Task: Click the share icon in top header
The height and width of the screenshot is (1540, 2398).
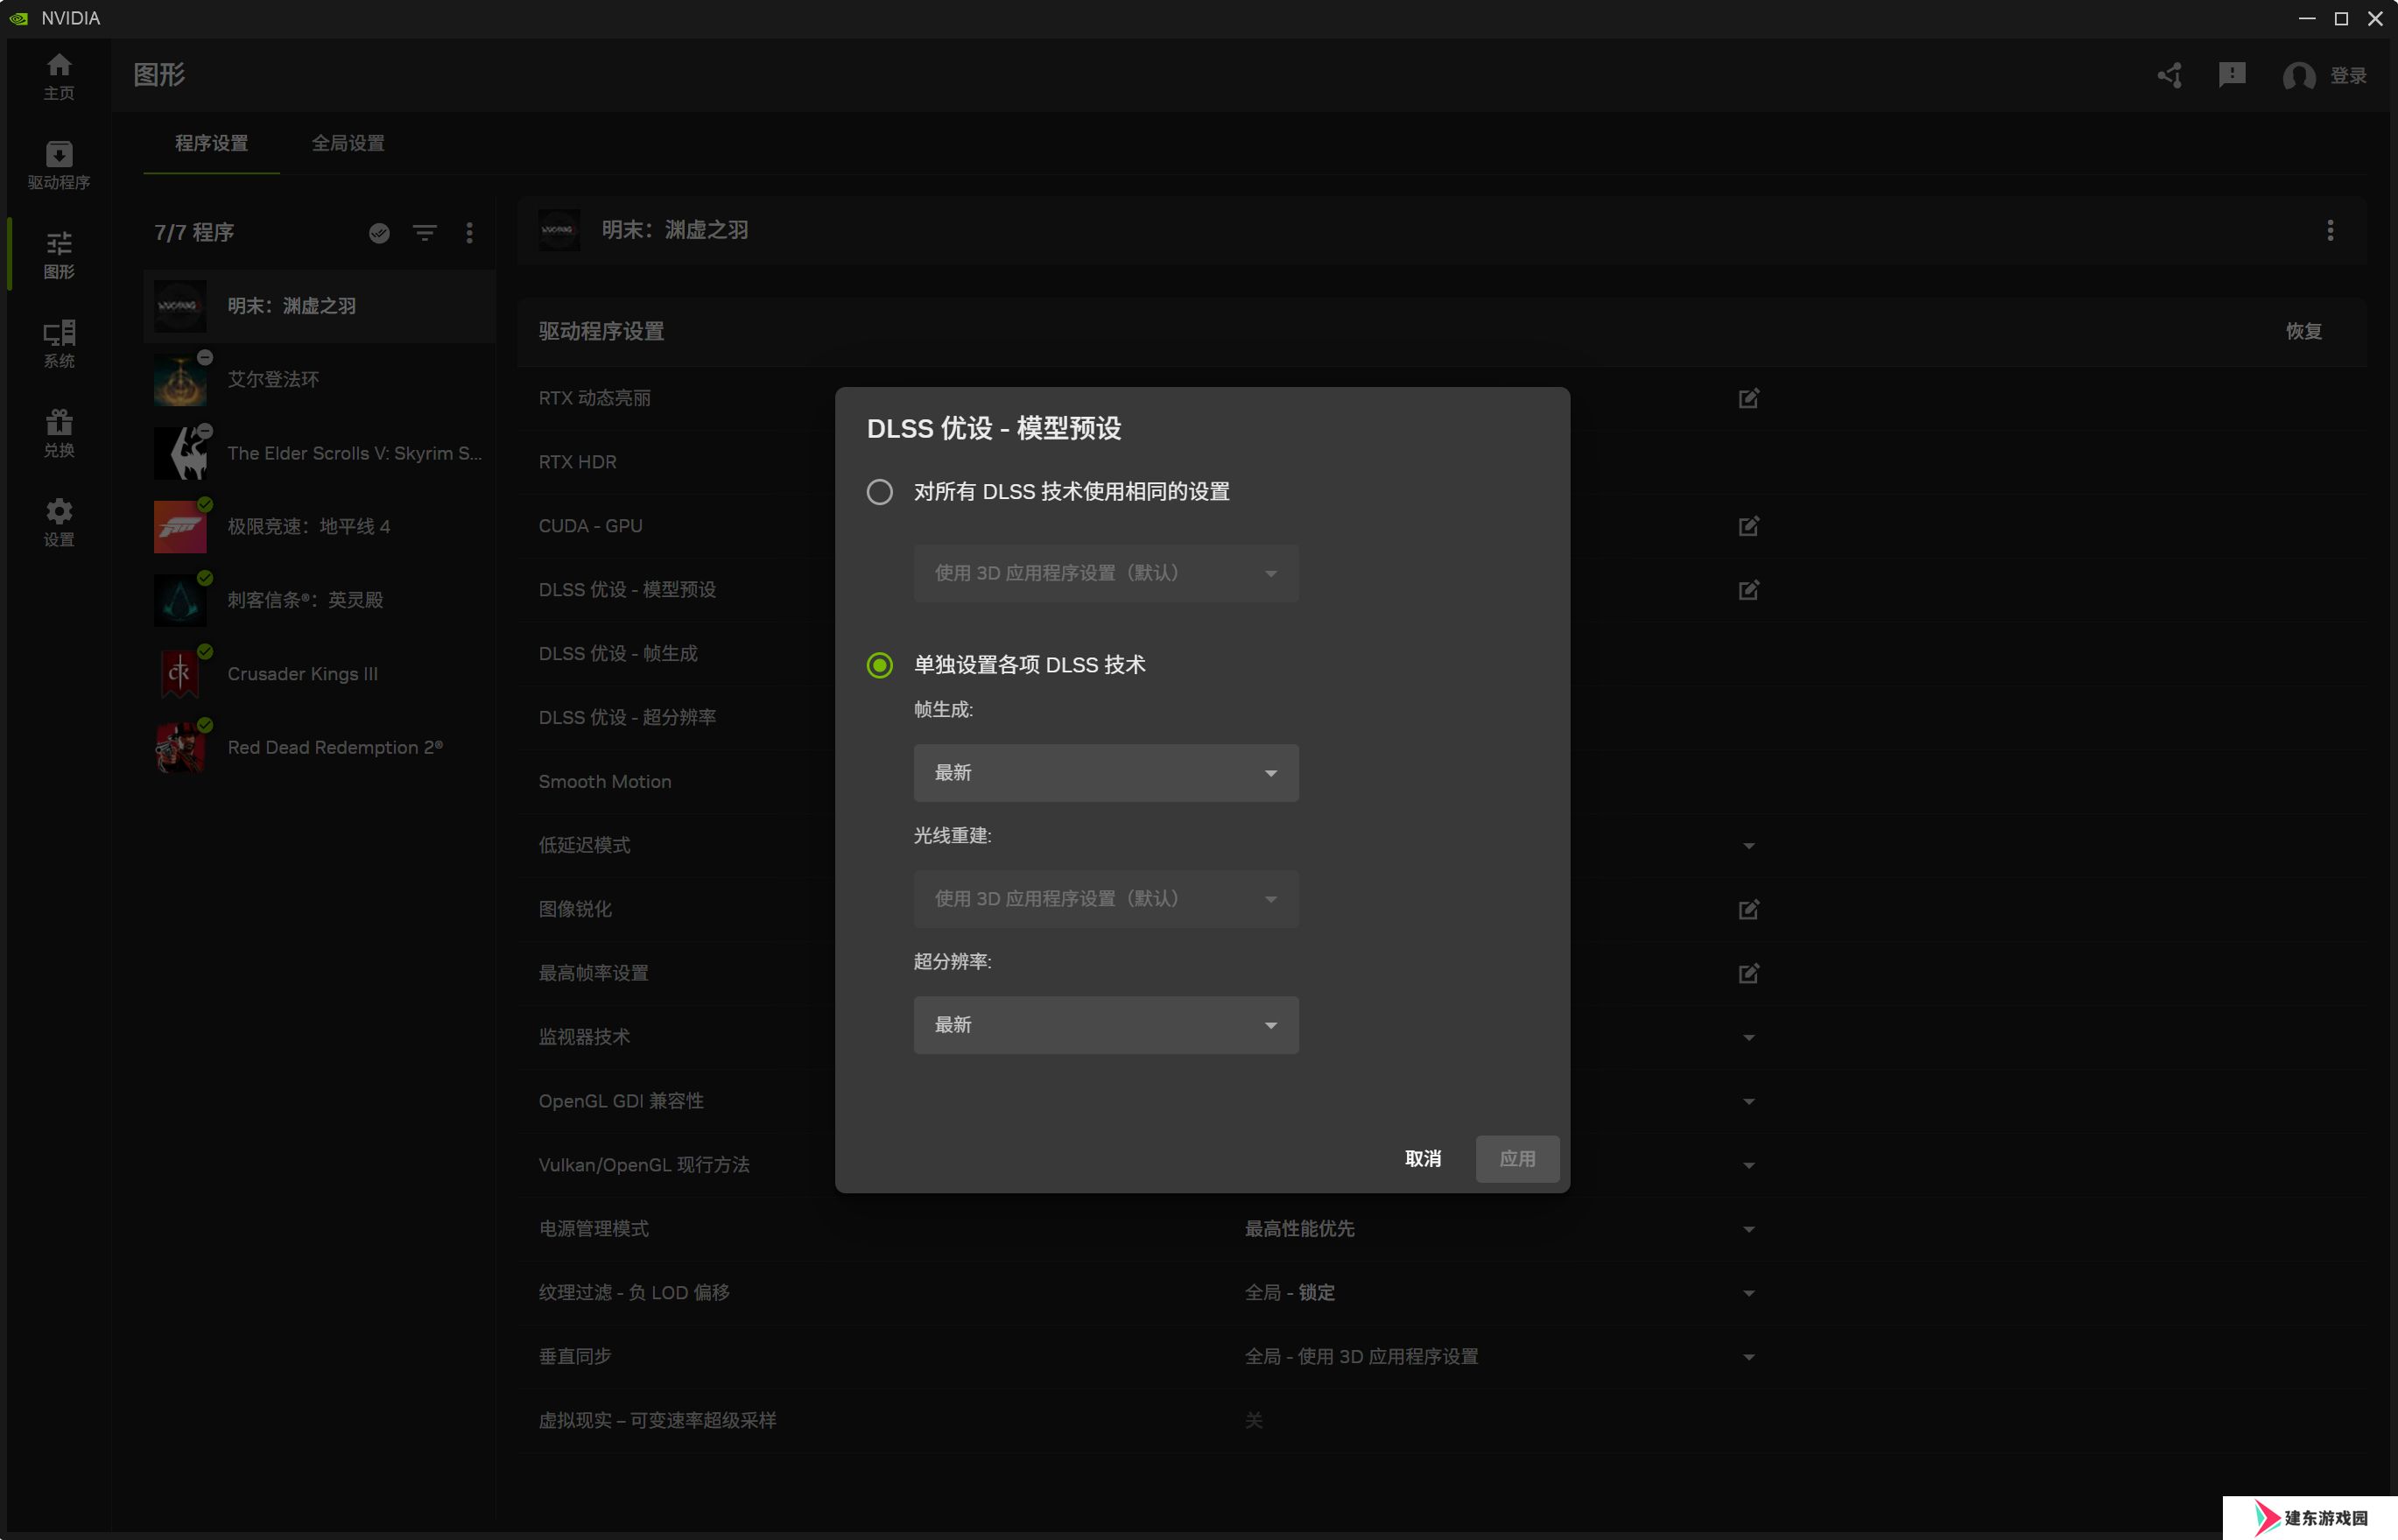Action: pos(2169,75)
